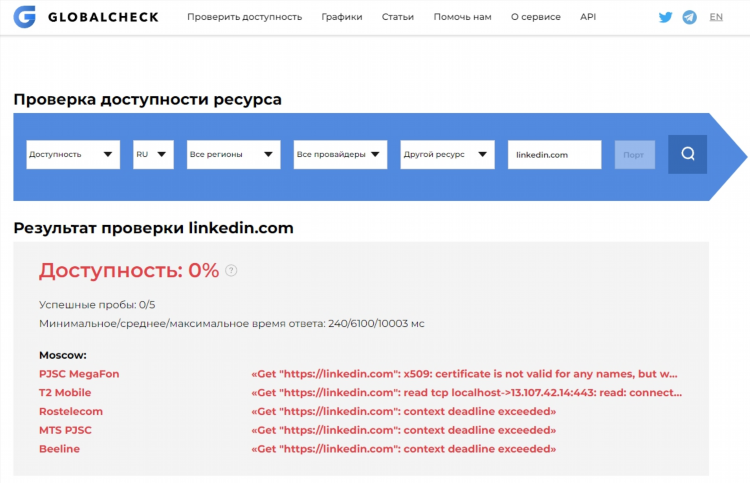The width and height of the screenshot is (750, 483).
Task: Open the Проверить доступность menu item
Action: click(x=244, y=17)
